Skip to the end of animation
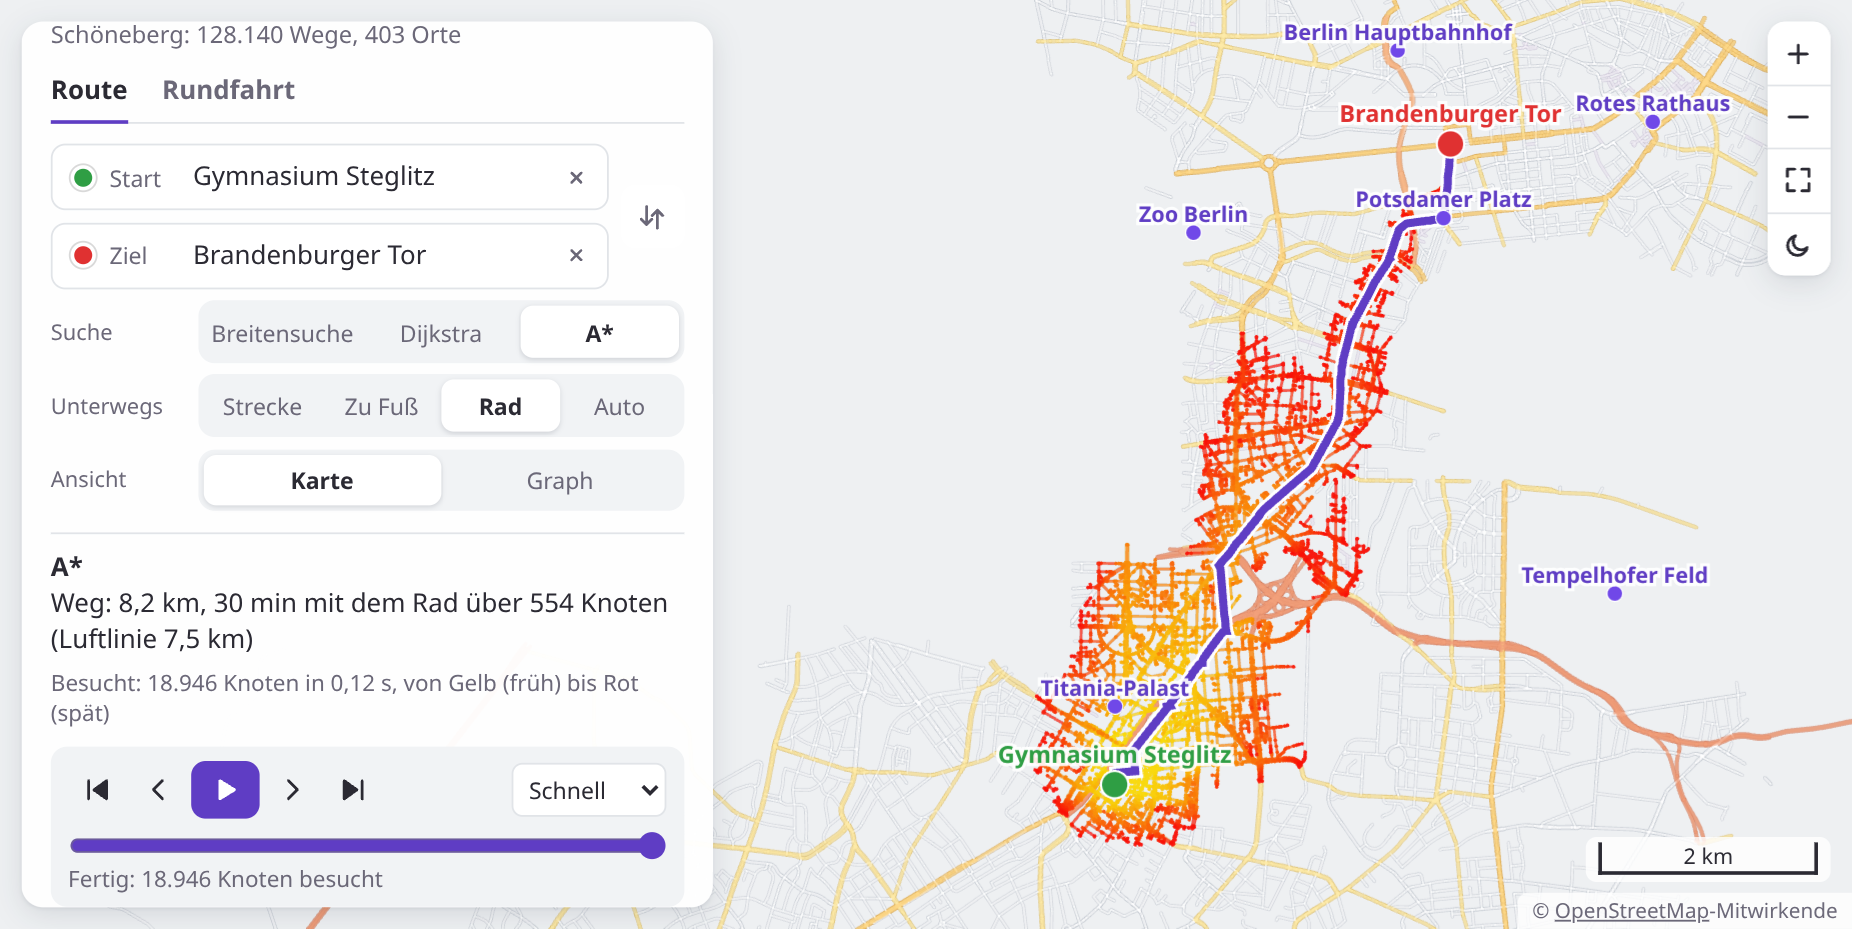Image resolution: width=1852 pixels, height=929 pixels. pyautogui.click(x=353, y=790)
